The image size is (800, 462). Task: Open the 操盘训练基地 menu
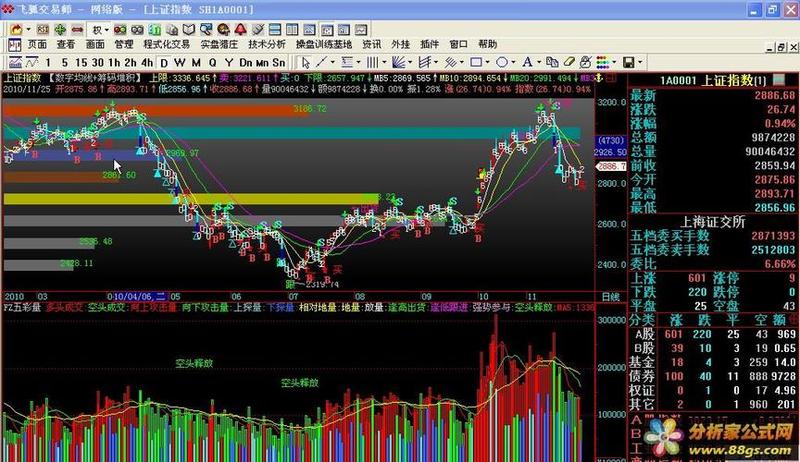(324, 45)
